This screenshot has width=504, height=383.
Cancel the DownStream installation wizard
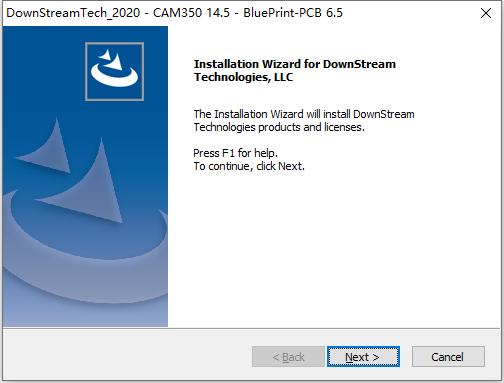click(x=448, y=357)
